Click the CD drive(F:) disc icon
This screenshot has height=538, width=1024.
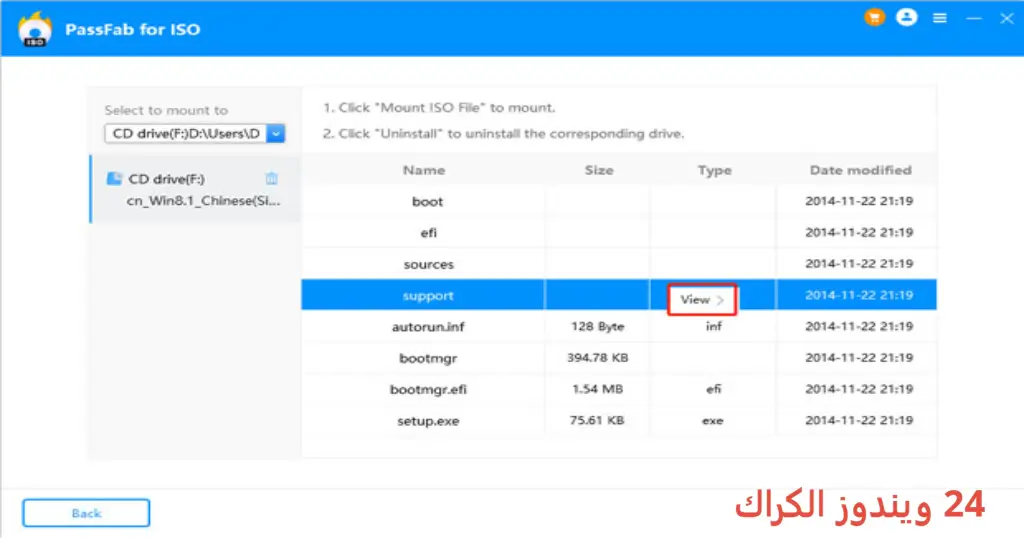tap(114, 178)
